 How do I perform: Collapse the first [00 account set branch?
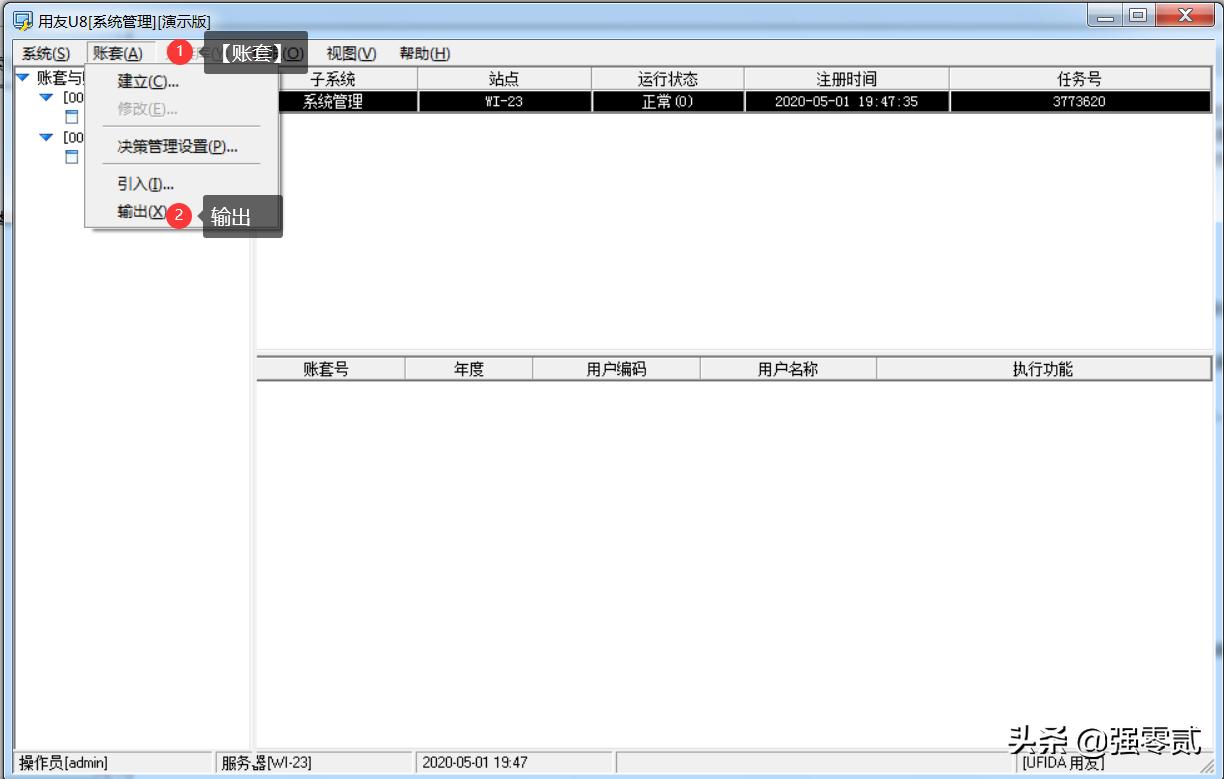[x=44, y=98]
